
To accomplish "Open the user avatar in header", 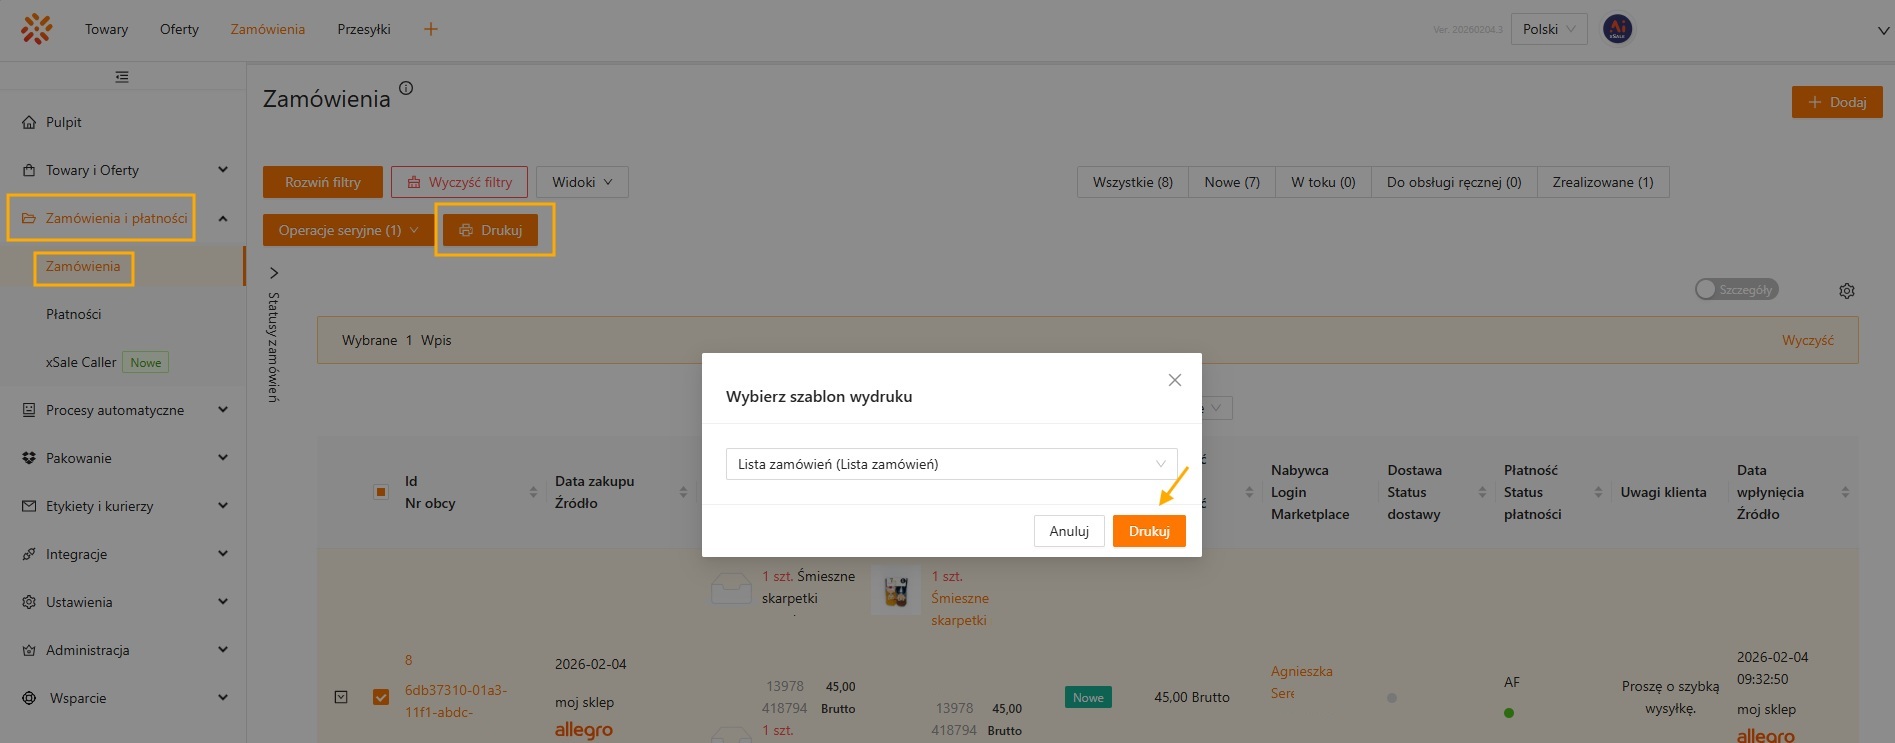I will point(1617,29).
